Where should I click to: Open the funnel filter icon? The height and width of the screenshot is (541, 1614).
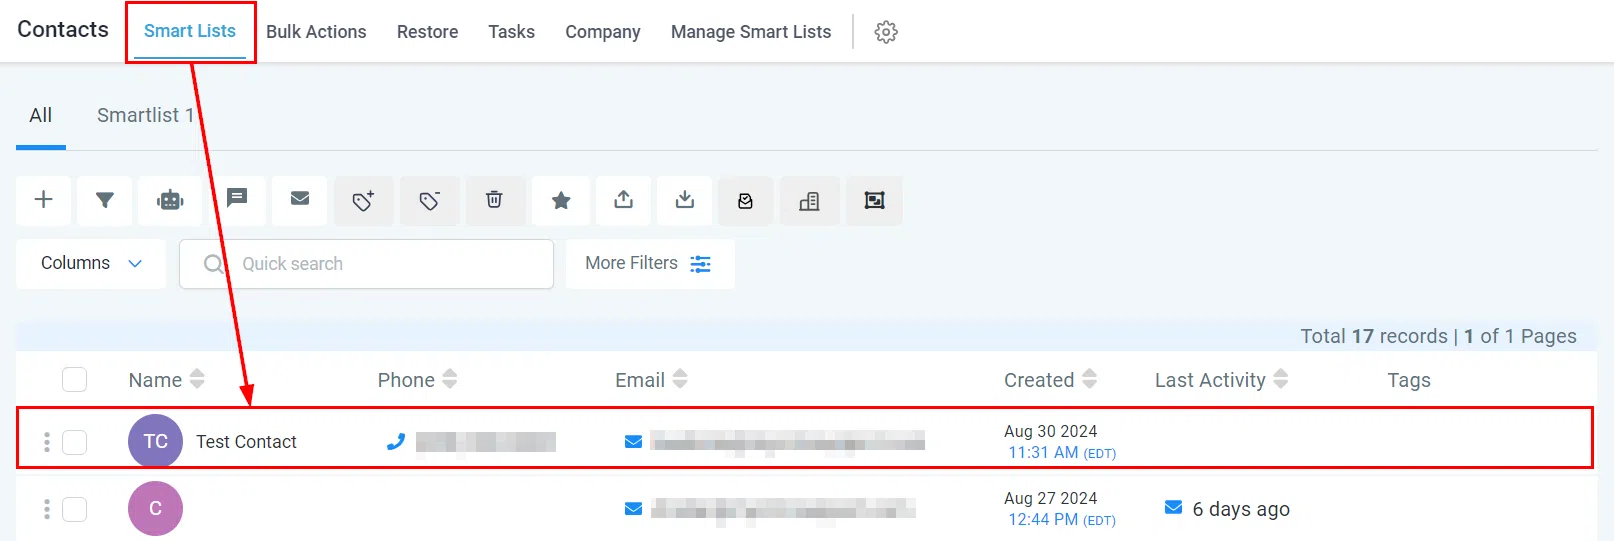104,200
